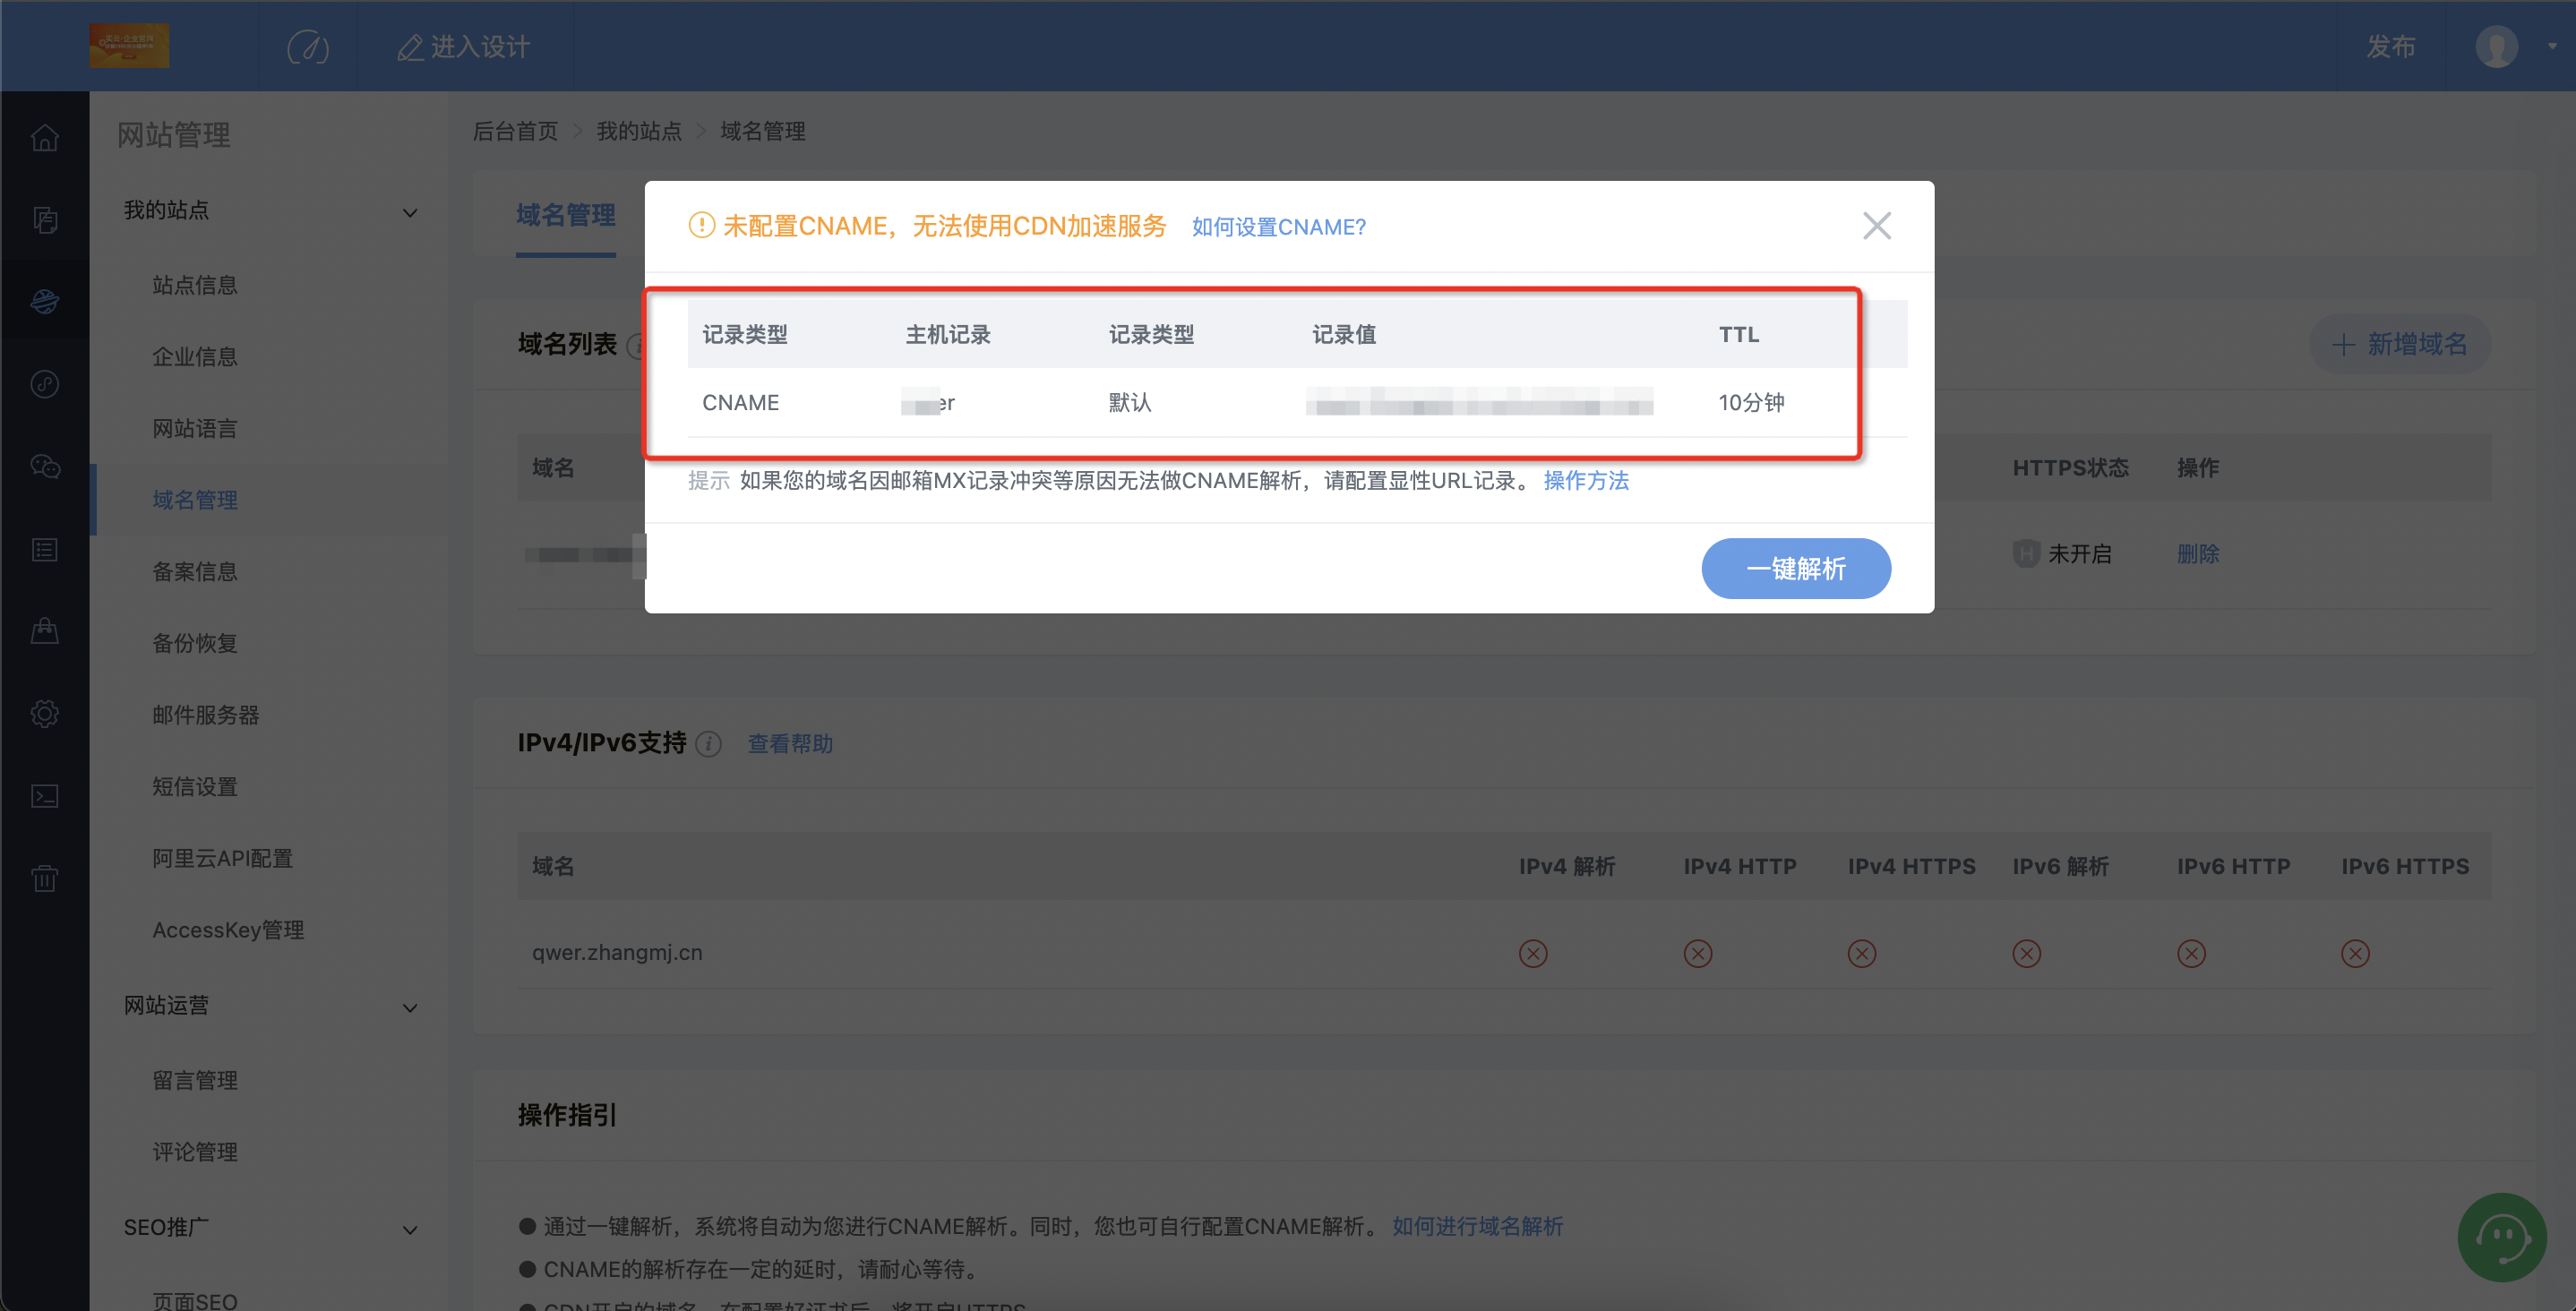Click the site logo thumbnail in header
The width and height of the screenshot is (2576, 1311).
pyautogui.click(x=129, y=46)
